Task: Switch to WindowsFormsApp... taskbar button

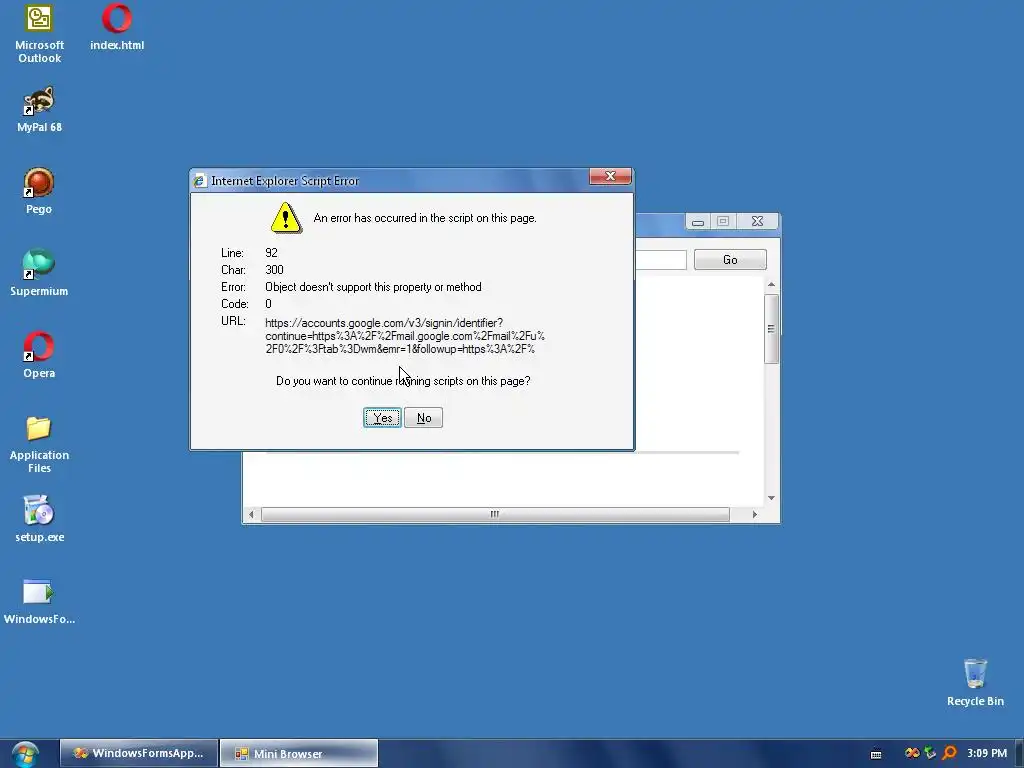Action: coord(139,753)
